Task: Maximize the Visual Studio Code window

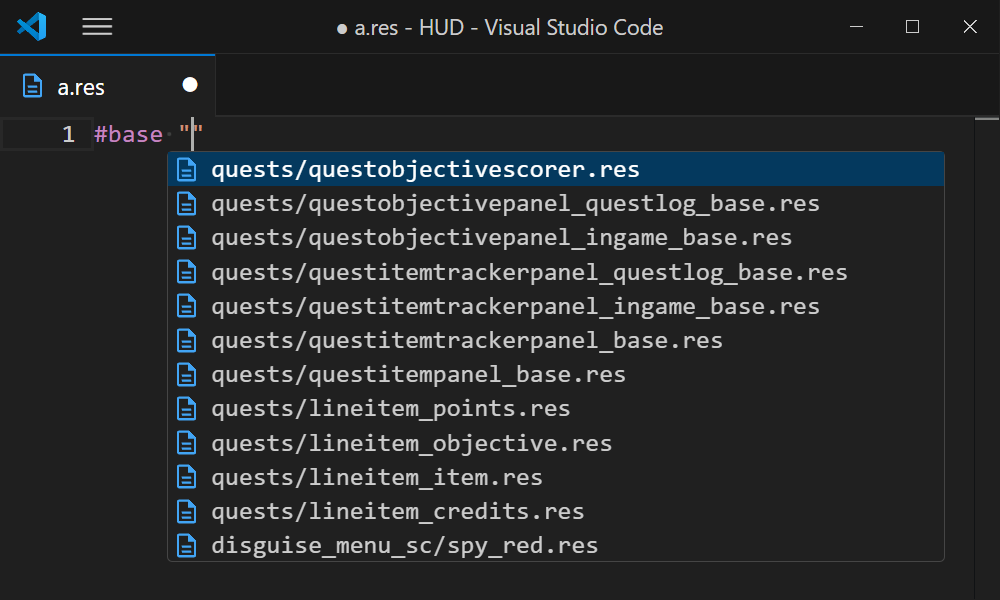Action: 913,27
